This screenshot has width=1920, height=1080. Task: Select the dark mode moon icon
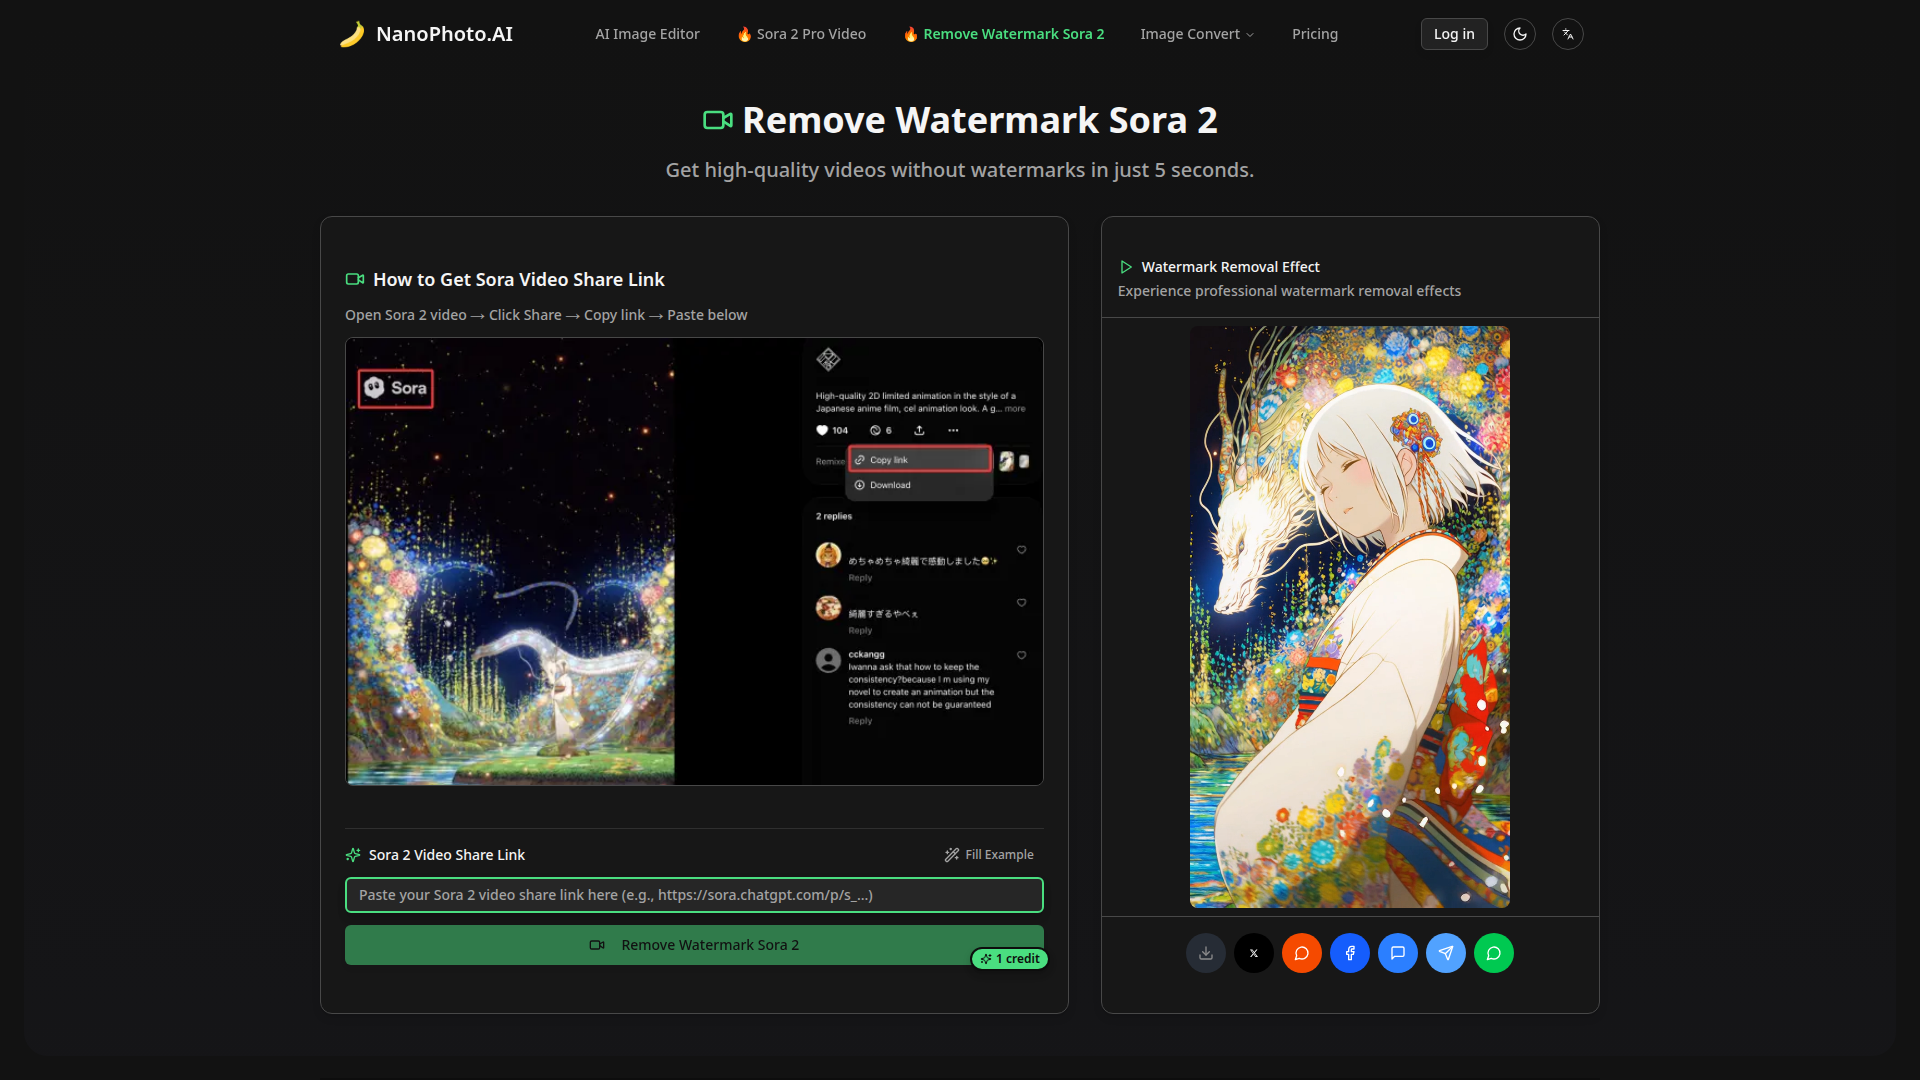tap(1519, 33)
